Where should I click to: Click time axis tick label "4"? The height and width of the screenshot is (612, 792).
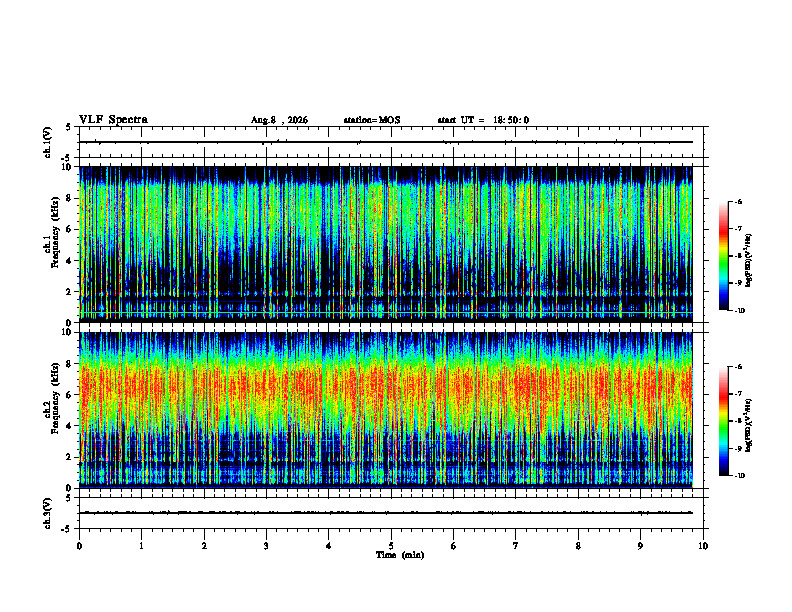[x=329, y=546]
